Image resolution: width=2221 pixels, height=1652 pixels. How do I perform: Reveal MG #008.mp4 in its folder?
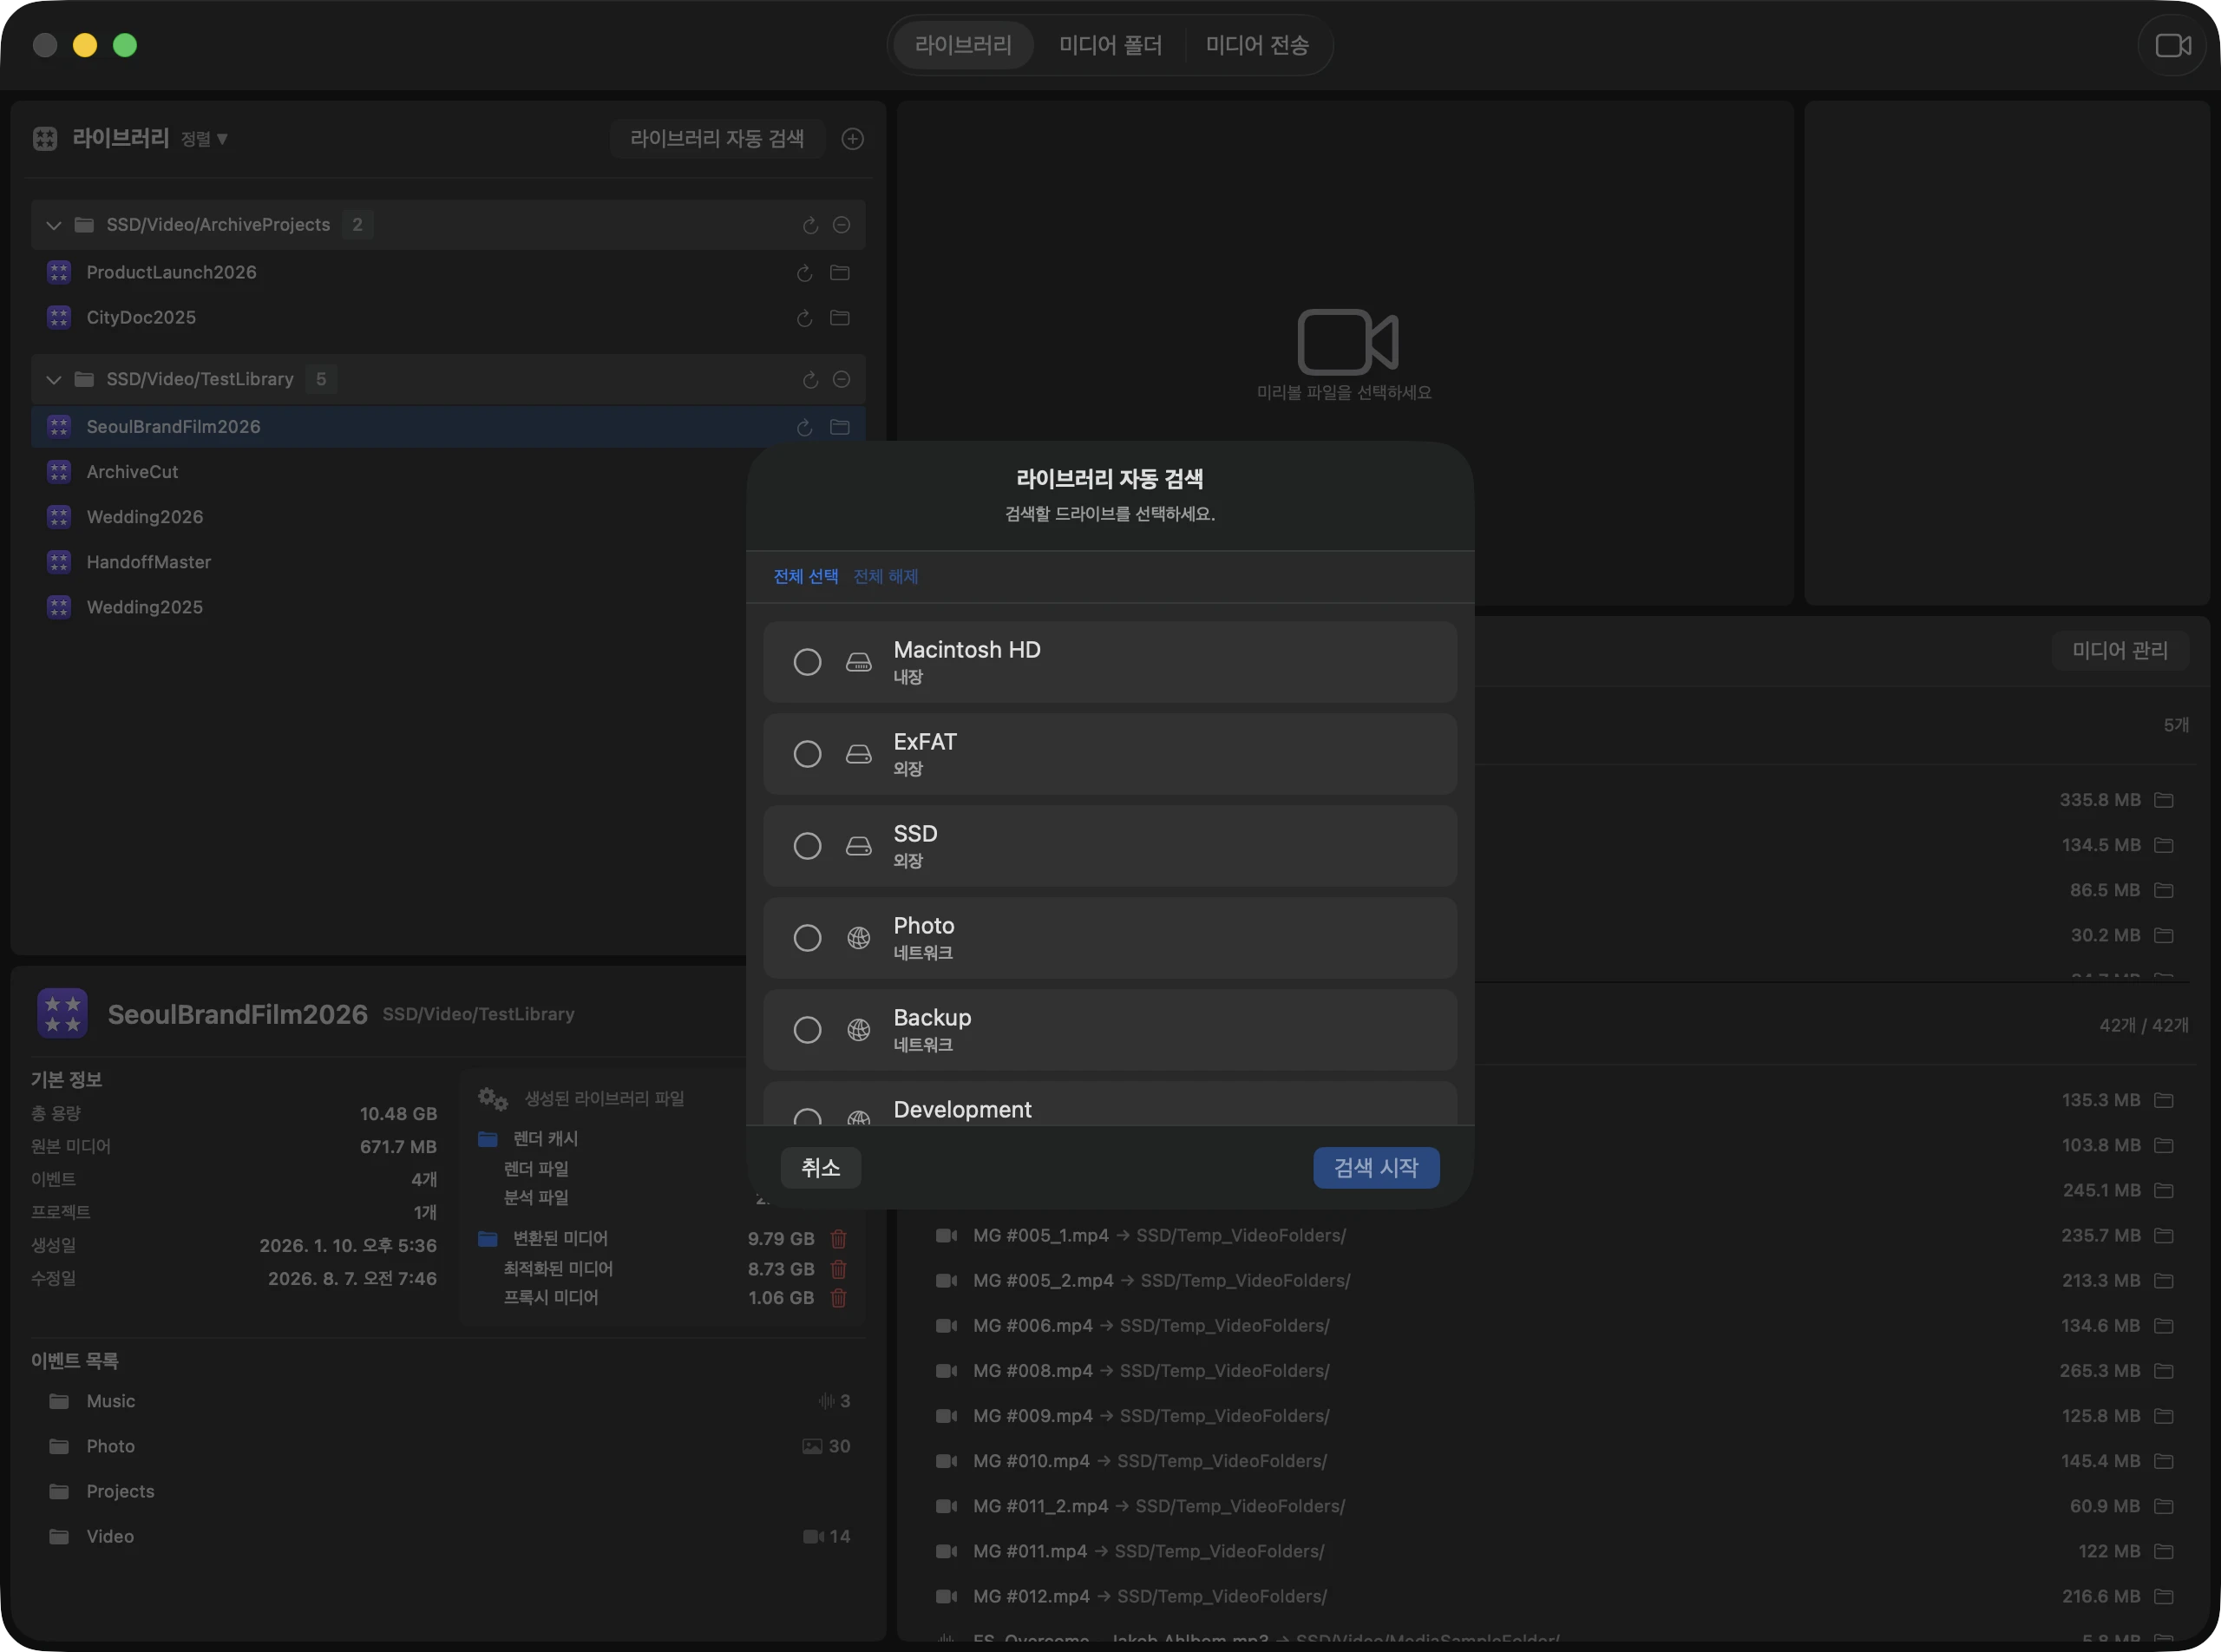click(x=2164, y=1371)
